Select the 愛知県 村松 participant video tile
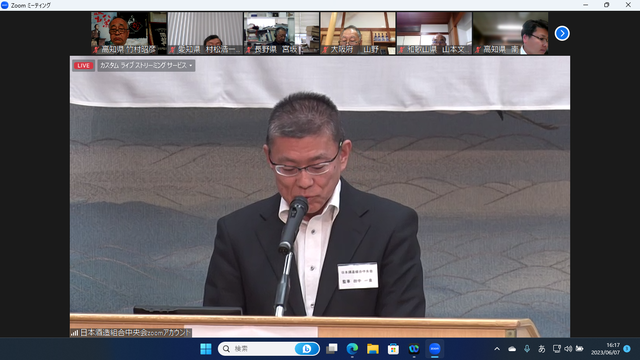Screen dimensions: 640x360 pos(205,33)
